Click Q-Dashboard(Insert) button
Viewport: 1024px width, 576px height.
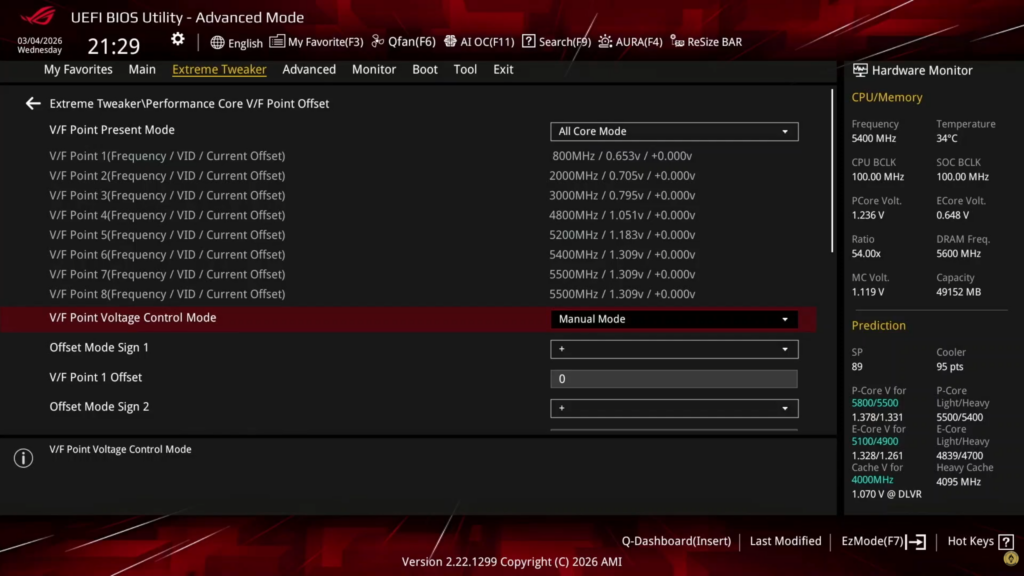(x=676, y=541)
